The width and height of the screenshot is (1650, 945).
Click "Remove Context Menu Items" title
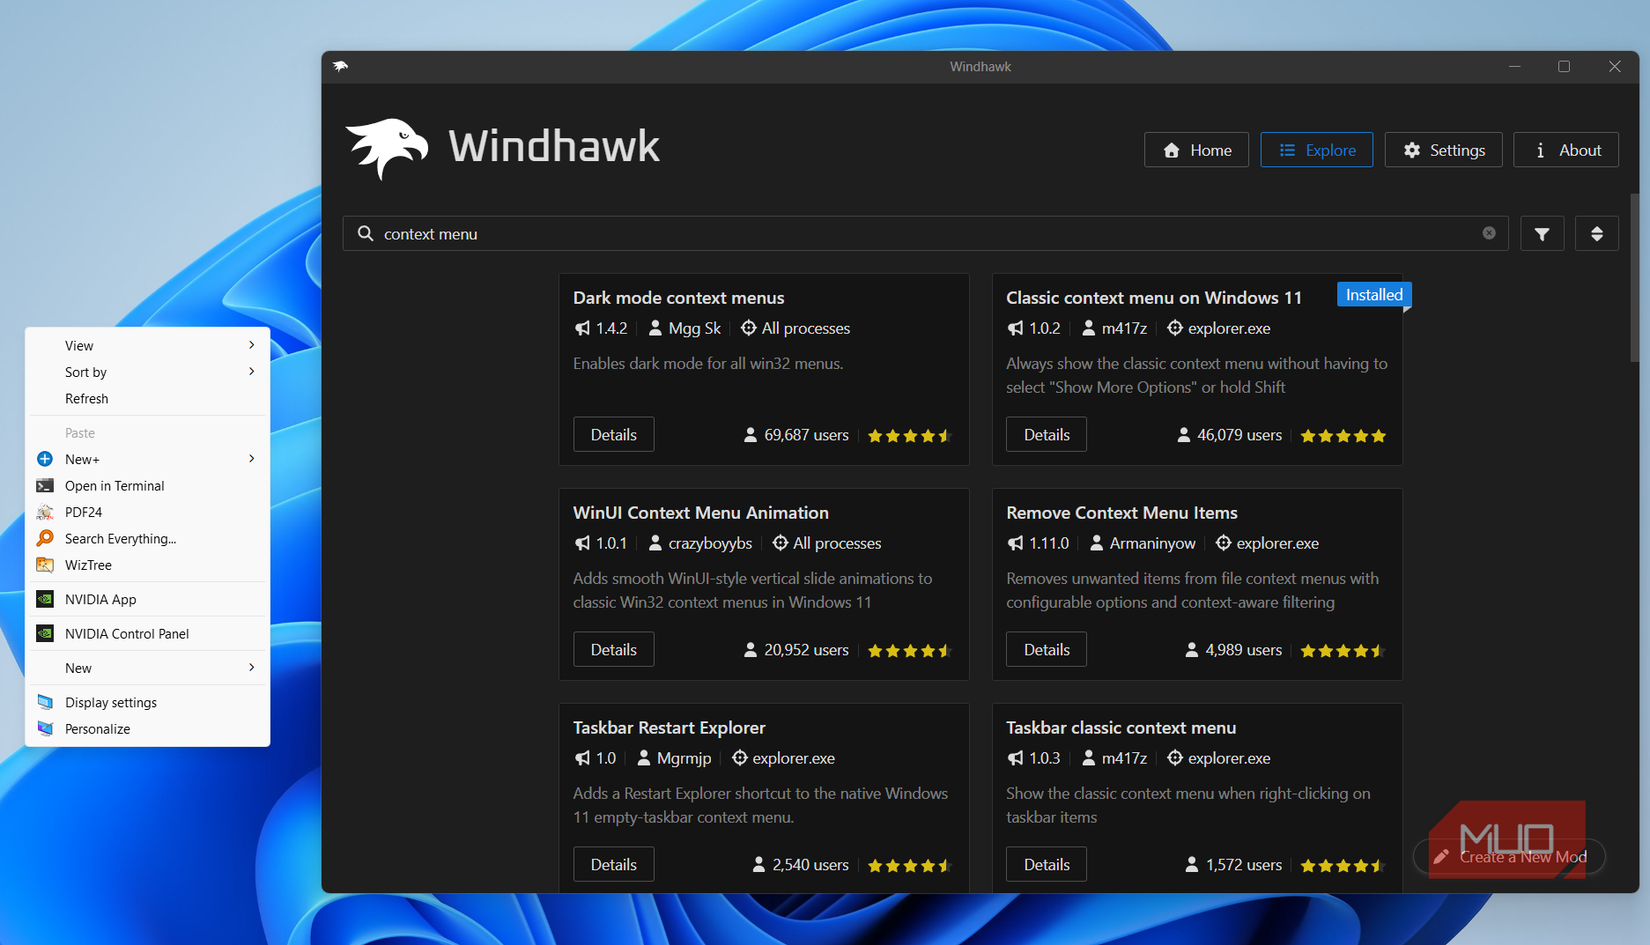tap(1121, 513)
